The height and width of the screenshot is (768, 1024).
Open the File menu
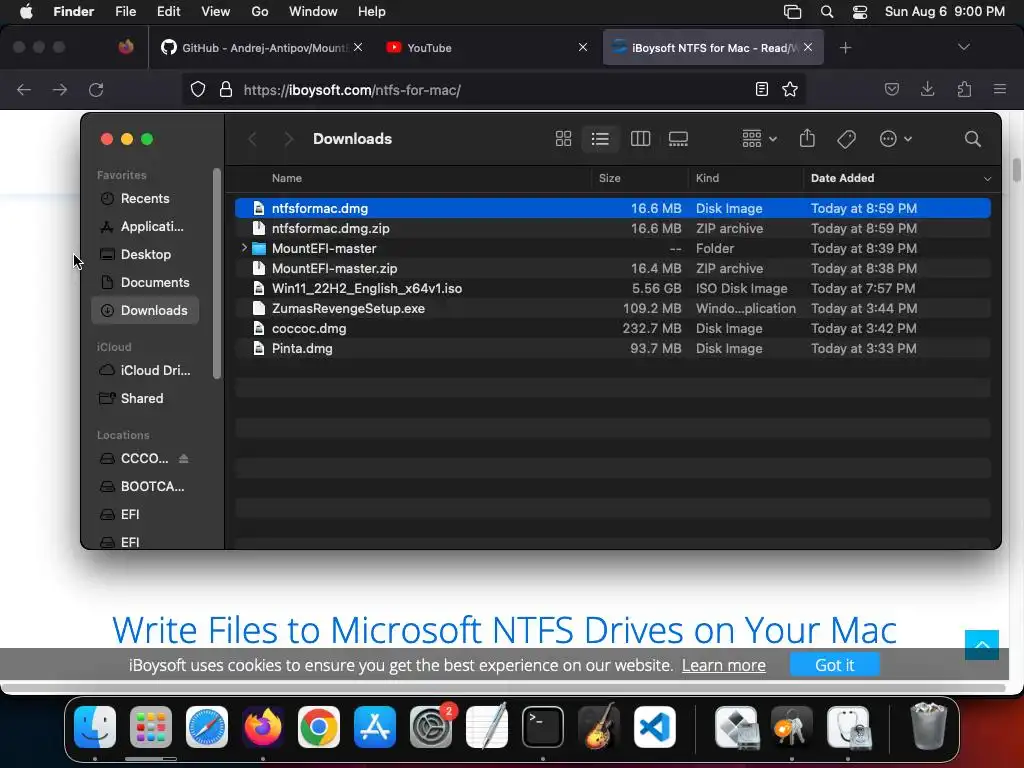pyautogui.click(x=125, y=12)
